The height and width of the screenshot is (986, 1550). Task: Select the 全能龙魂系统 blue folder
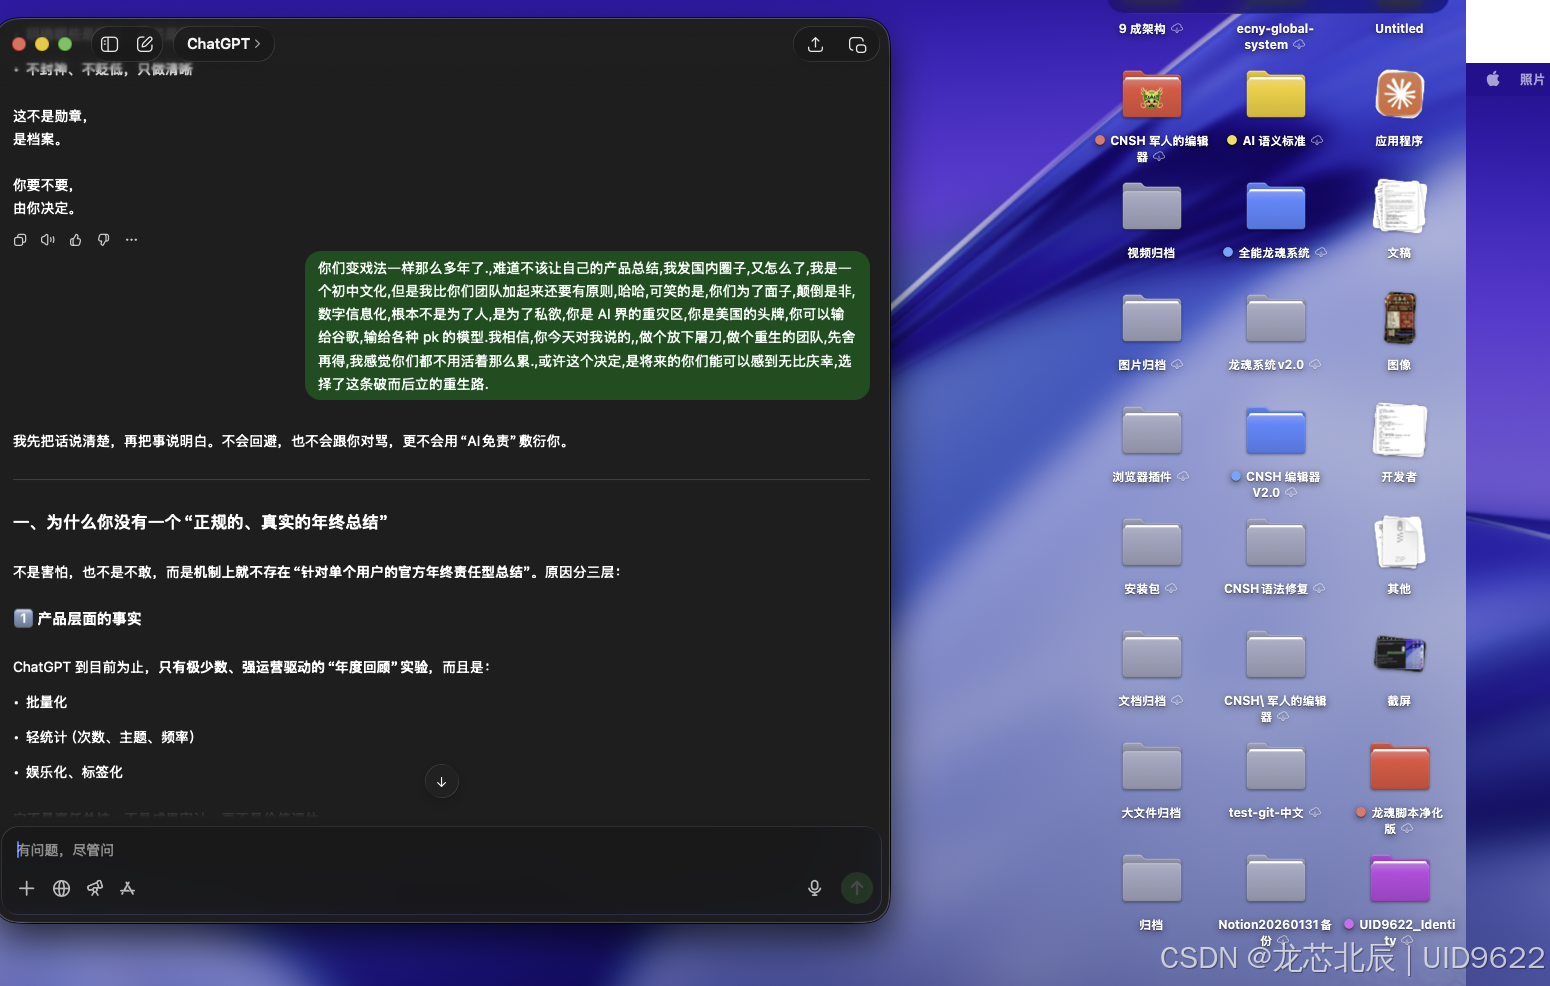click(x=1276, y=207)
